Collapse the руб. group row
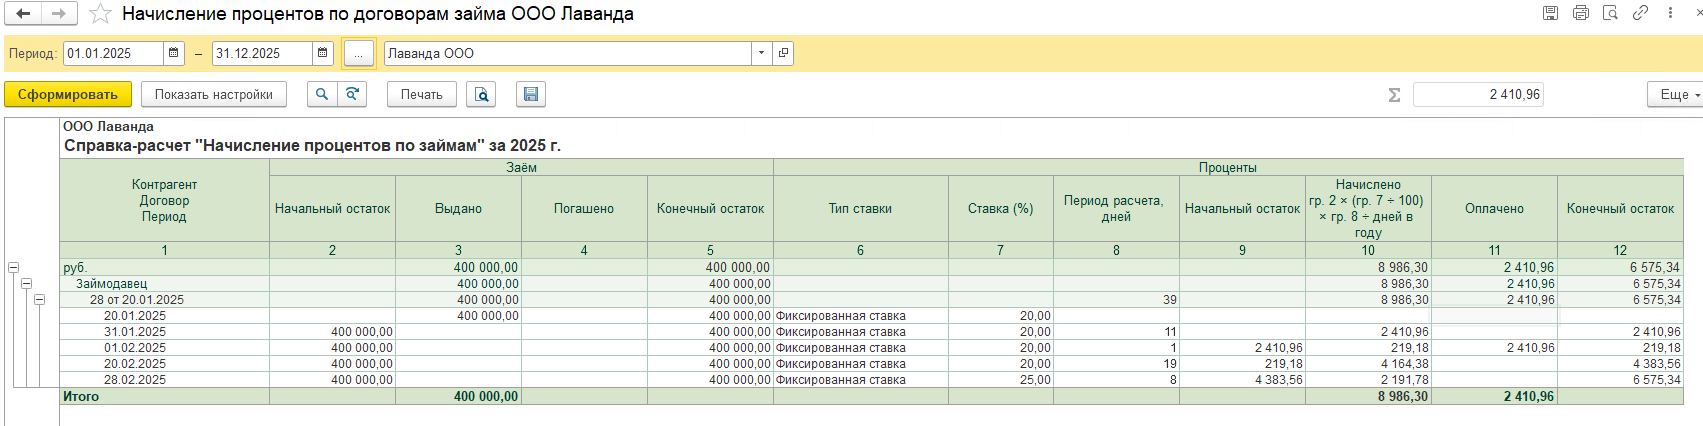This screenshot has height=426, width=1703. (x=14, y=268)
